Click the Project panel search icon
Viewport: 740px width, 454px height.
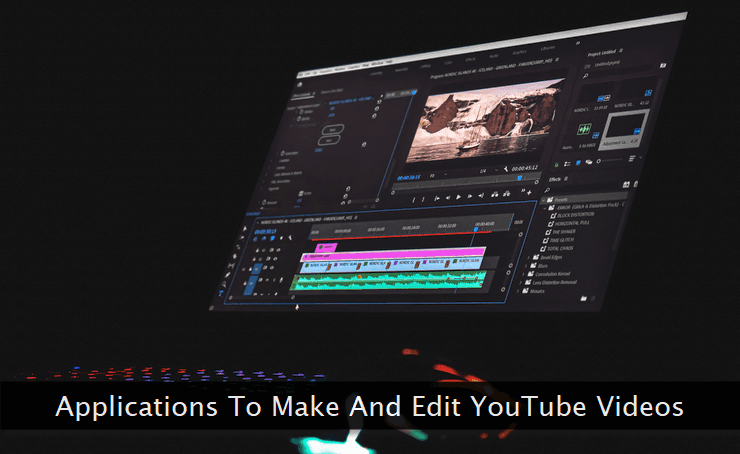coord(585,76)
